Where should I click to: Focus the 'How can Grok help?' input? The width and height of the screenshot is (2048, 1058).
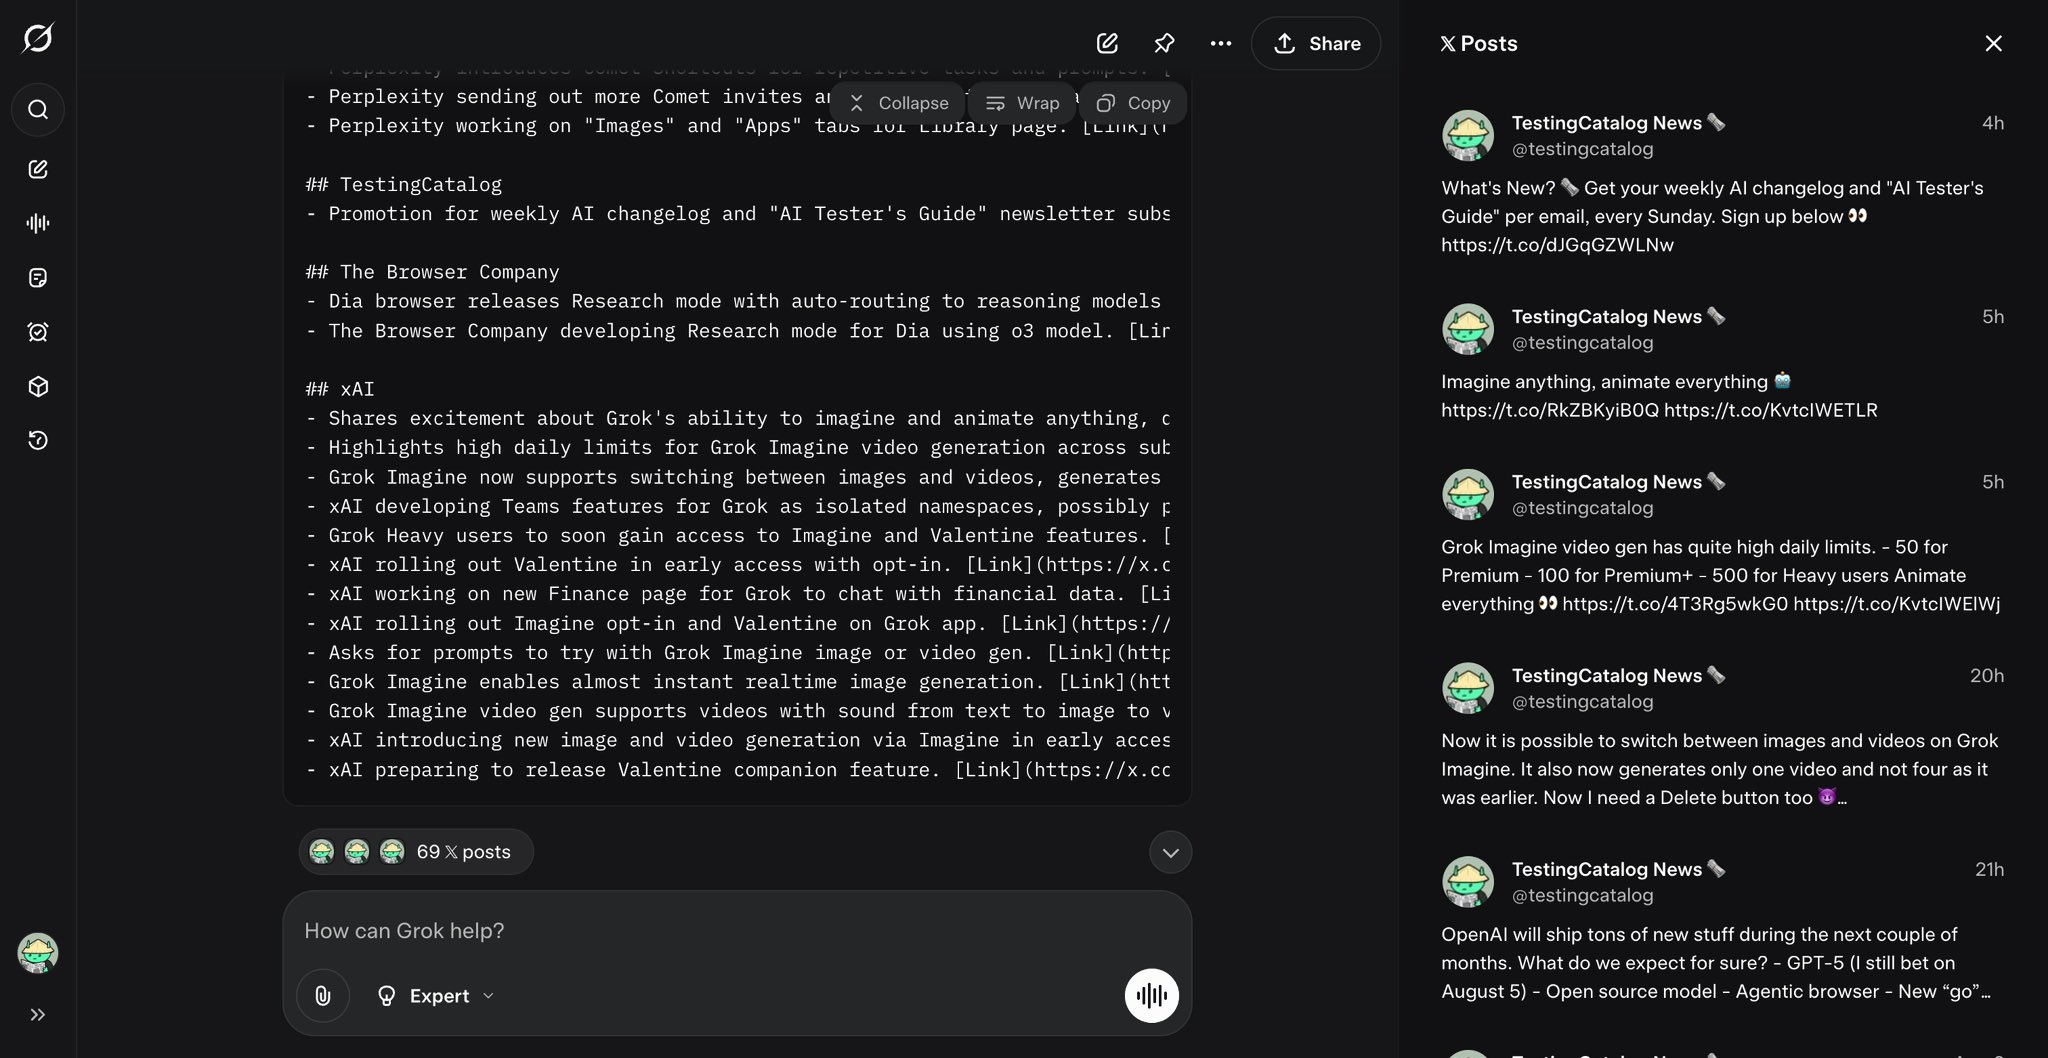tap(737, 931)
